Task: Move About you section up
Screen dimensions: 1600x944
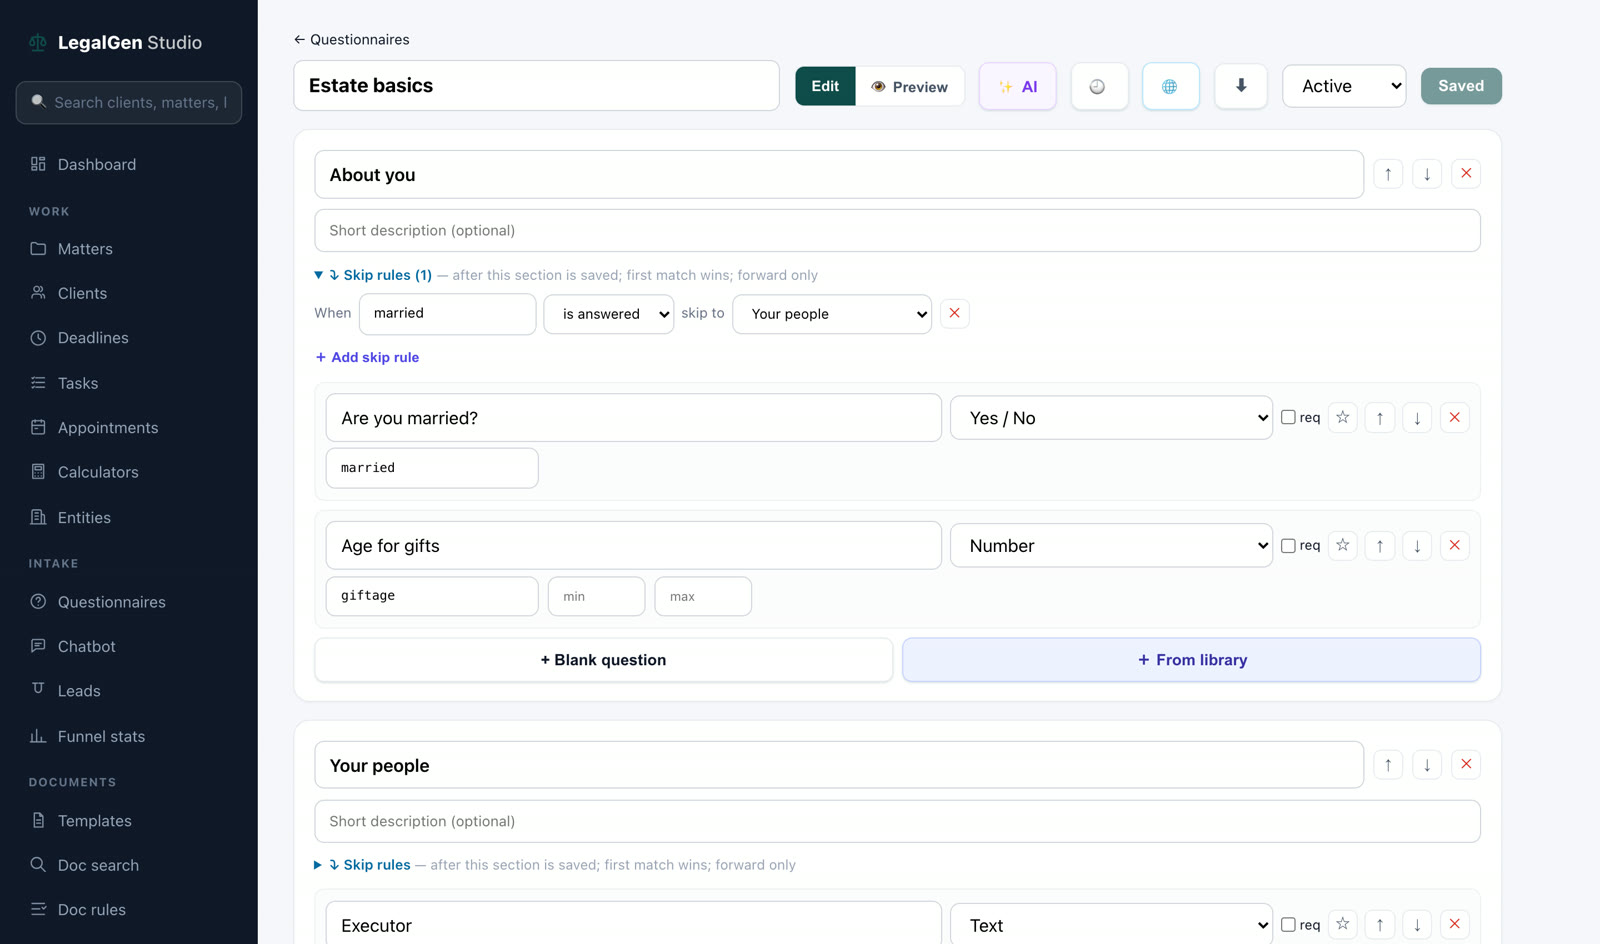Action: tap(1388, 174)
